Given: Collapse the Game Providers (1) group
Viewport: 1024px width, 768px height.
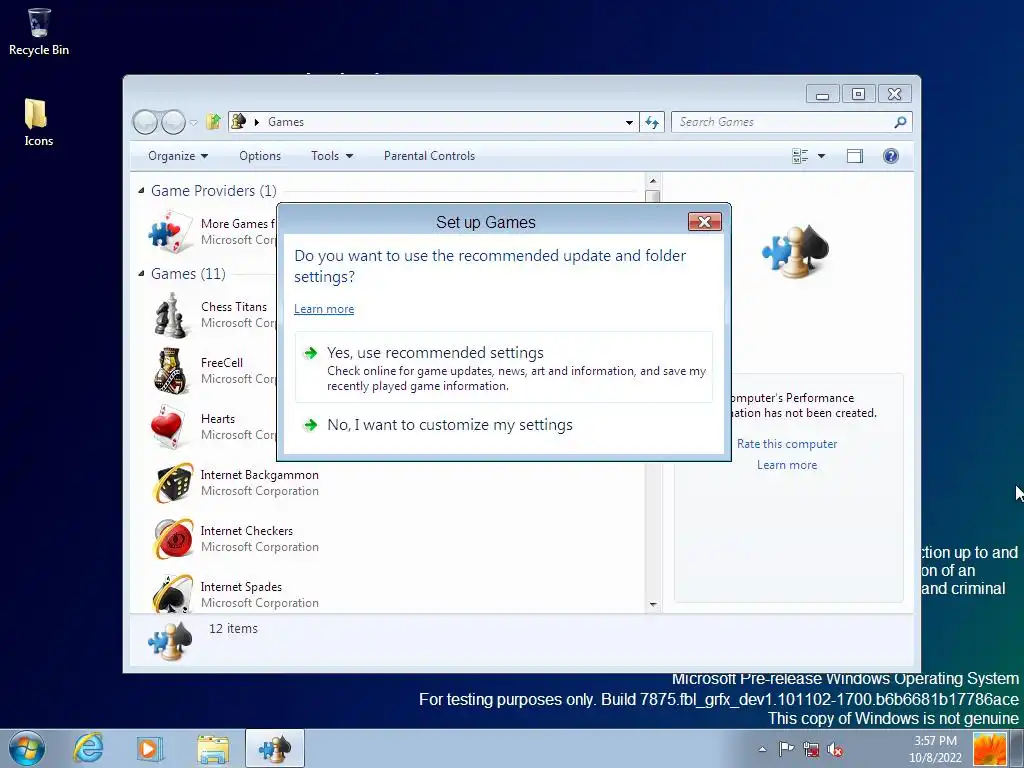Looking at the screenshot, I should pyautogui.click(x=142, y=191).
